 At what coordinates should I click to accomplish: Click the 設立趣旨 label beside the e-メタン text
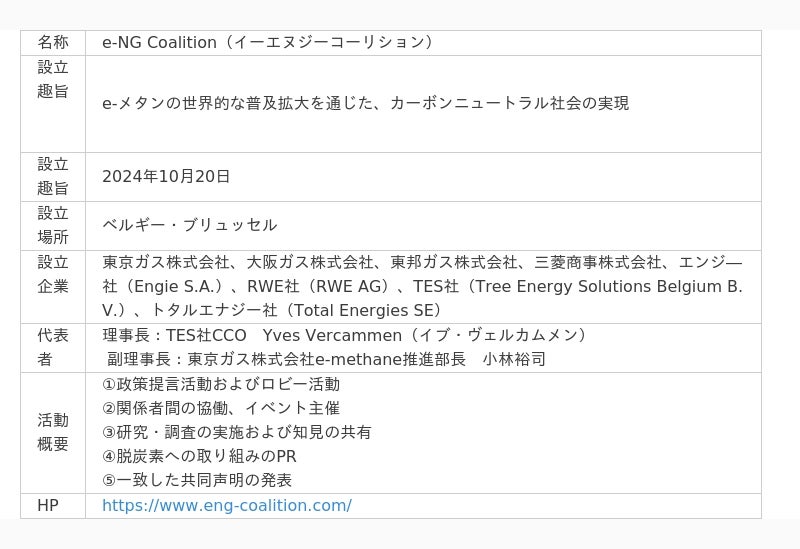click(x=53, y=79)
